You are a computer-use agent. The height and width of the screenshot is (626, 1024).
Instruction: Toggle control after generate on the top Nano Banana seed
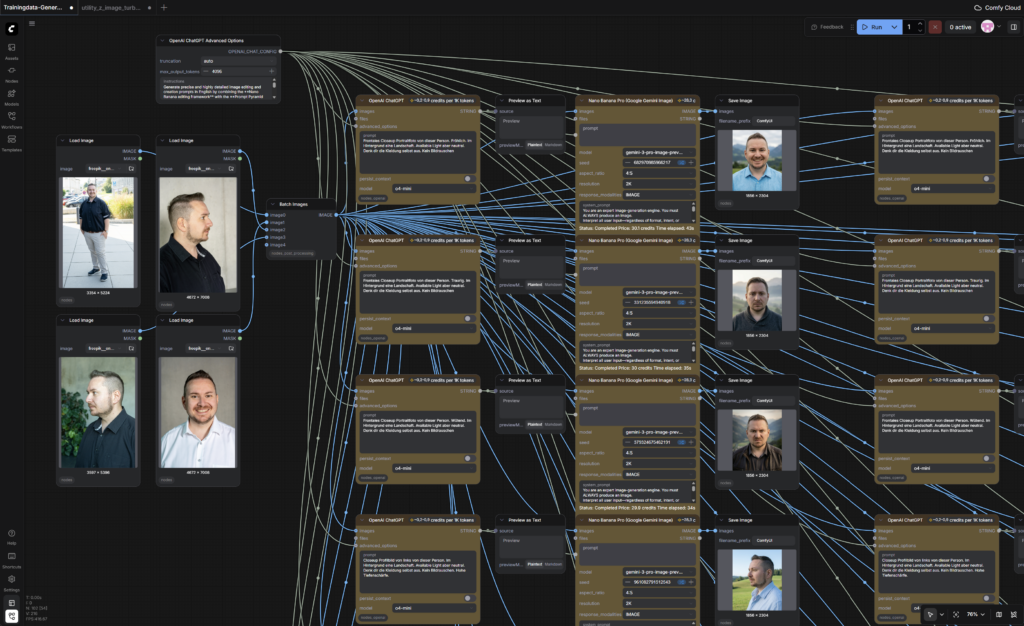click(682, 162)
